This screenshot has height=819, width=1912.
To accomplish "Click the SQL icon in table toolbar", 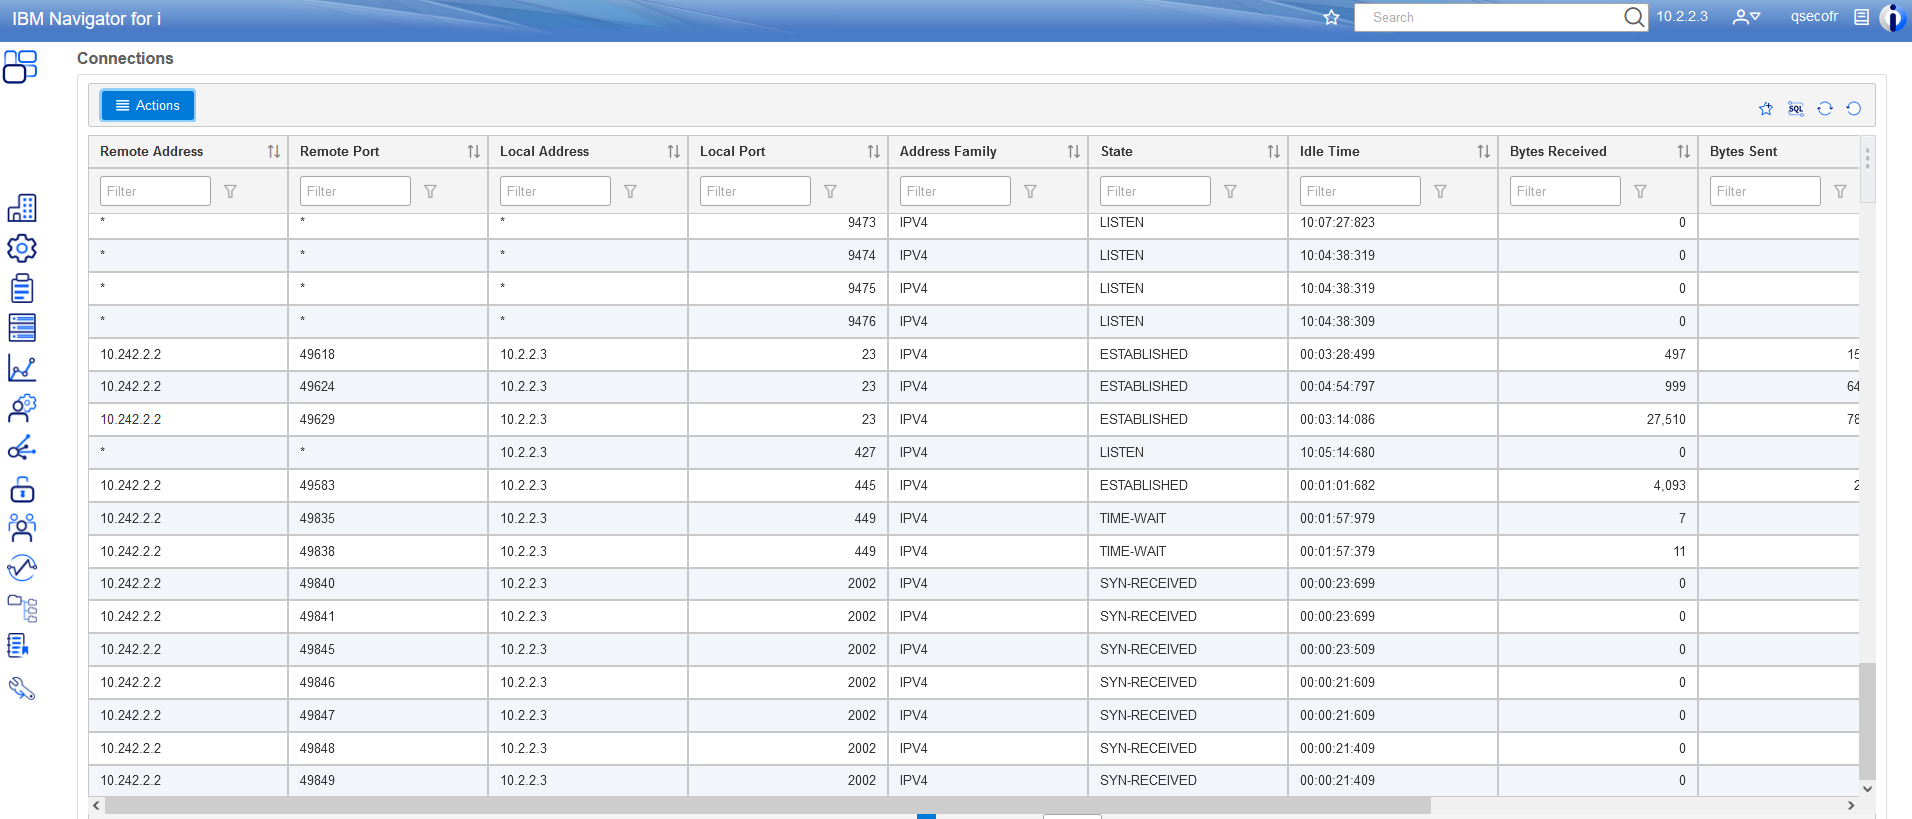I will click(1795, 109).
